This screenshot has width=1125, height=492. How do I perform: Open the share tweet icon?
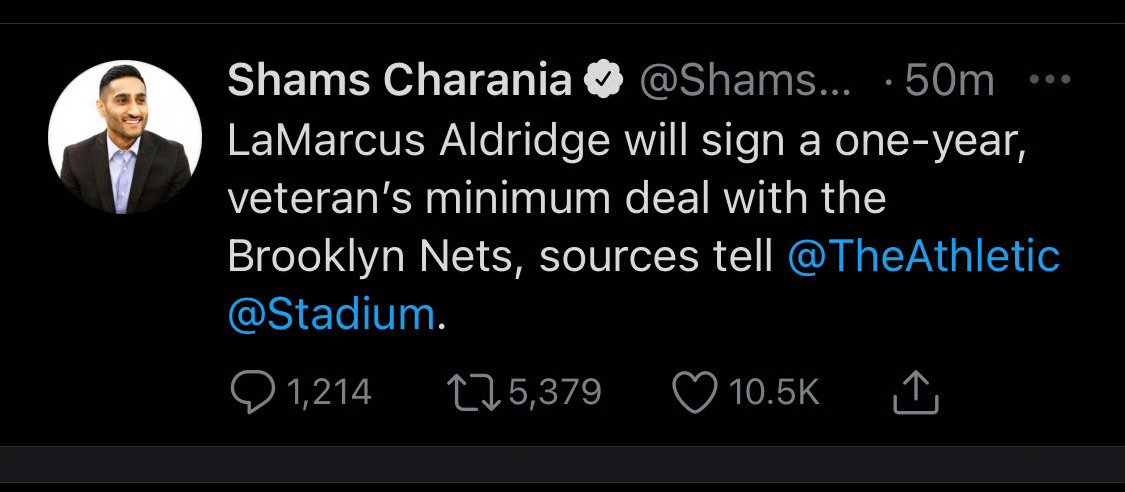tap(914, 393)
